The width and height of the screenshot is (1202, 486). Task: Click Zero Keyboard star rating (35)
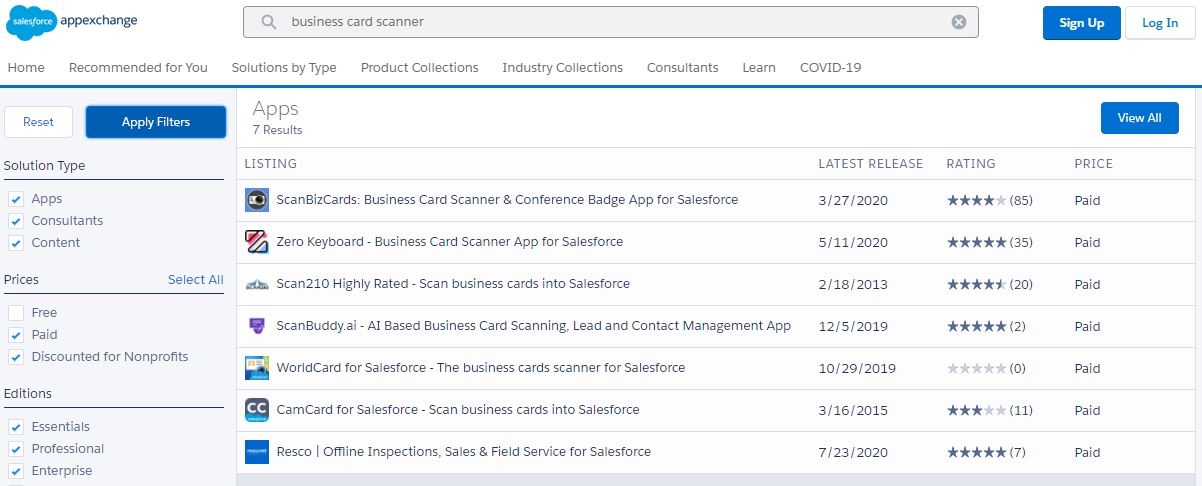[x=989, y=242]
